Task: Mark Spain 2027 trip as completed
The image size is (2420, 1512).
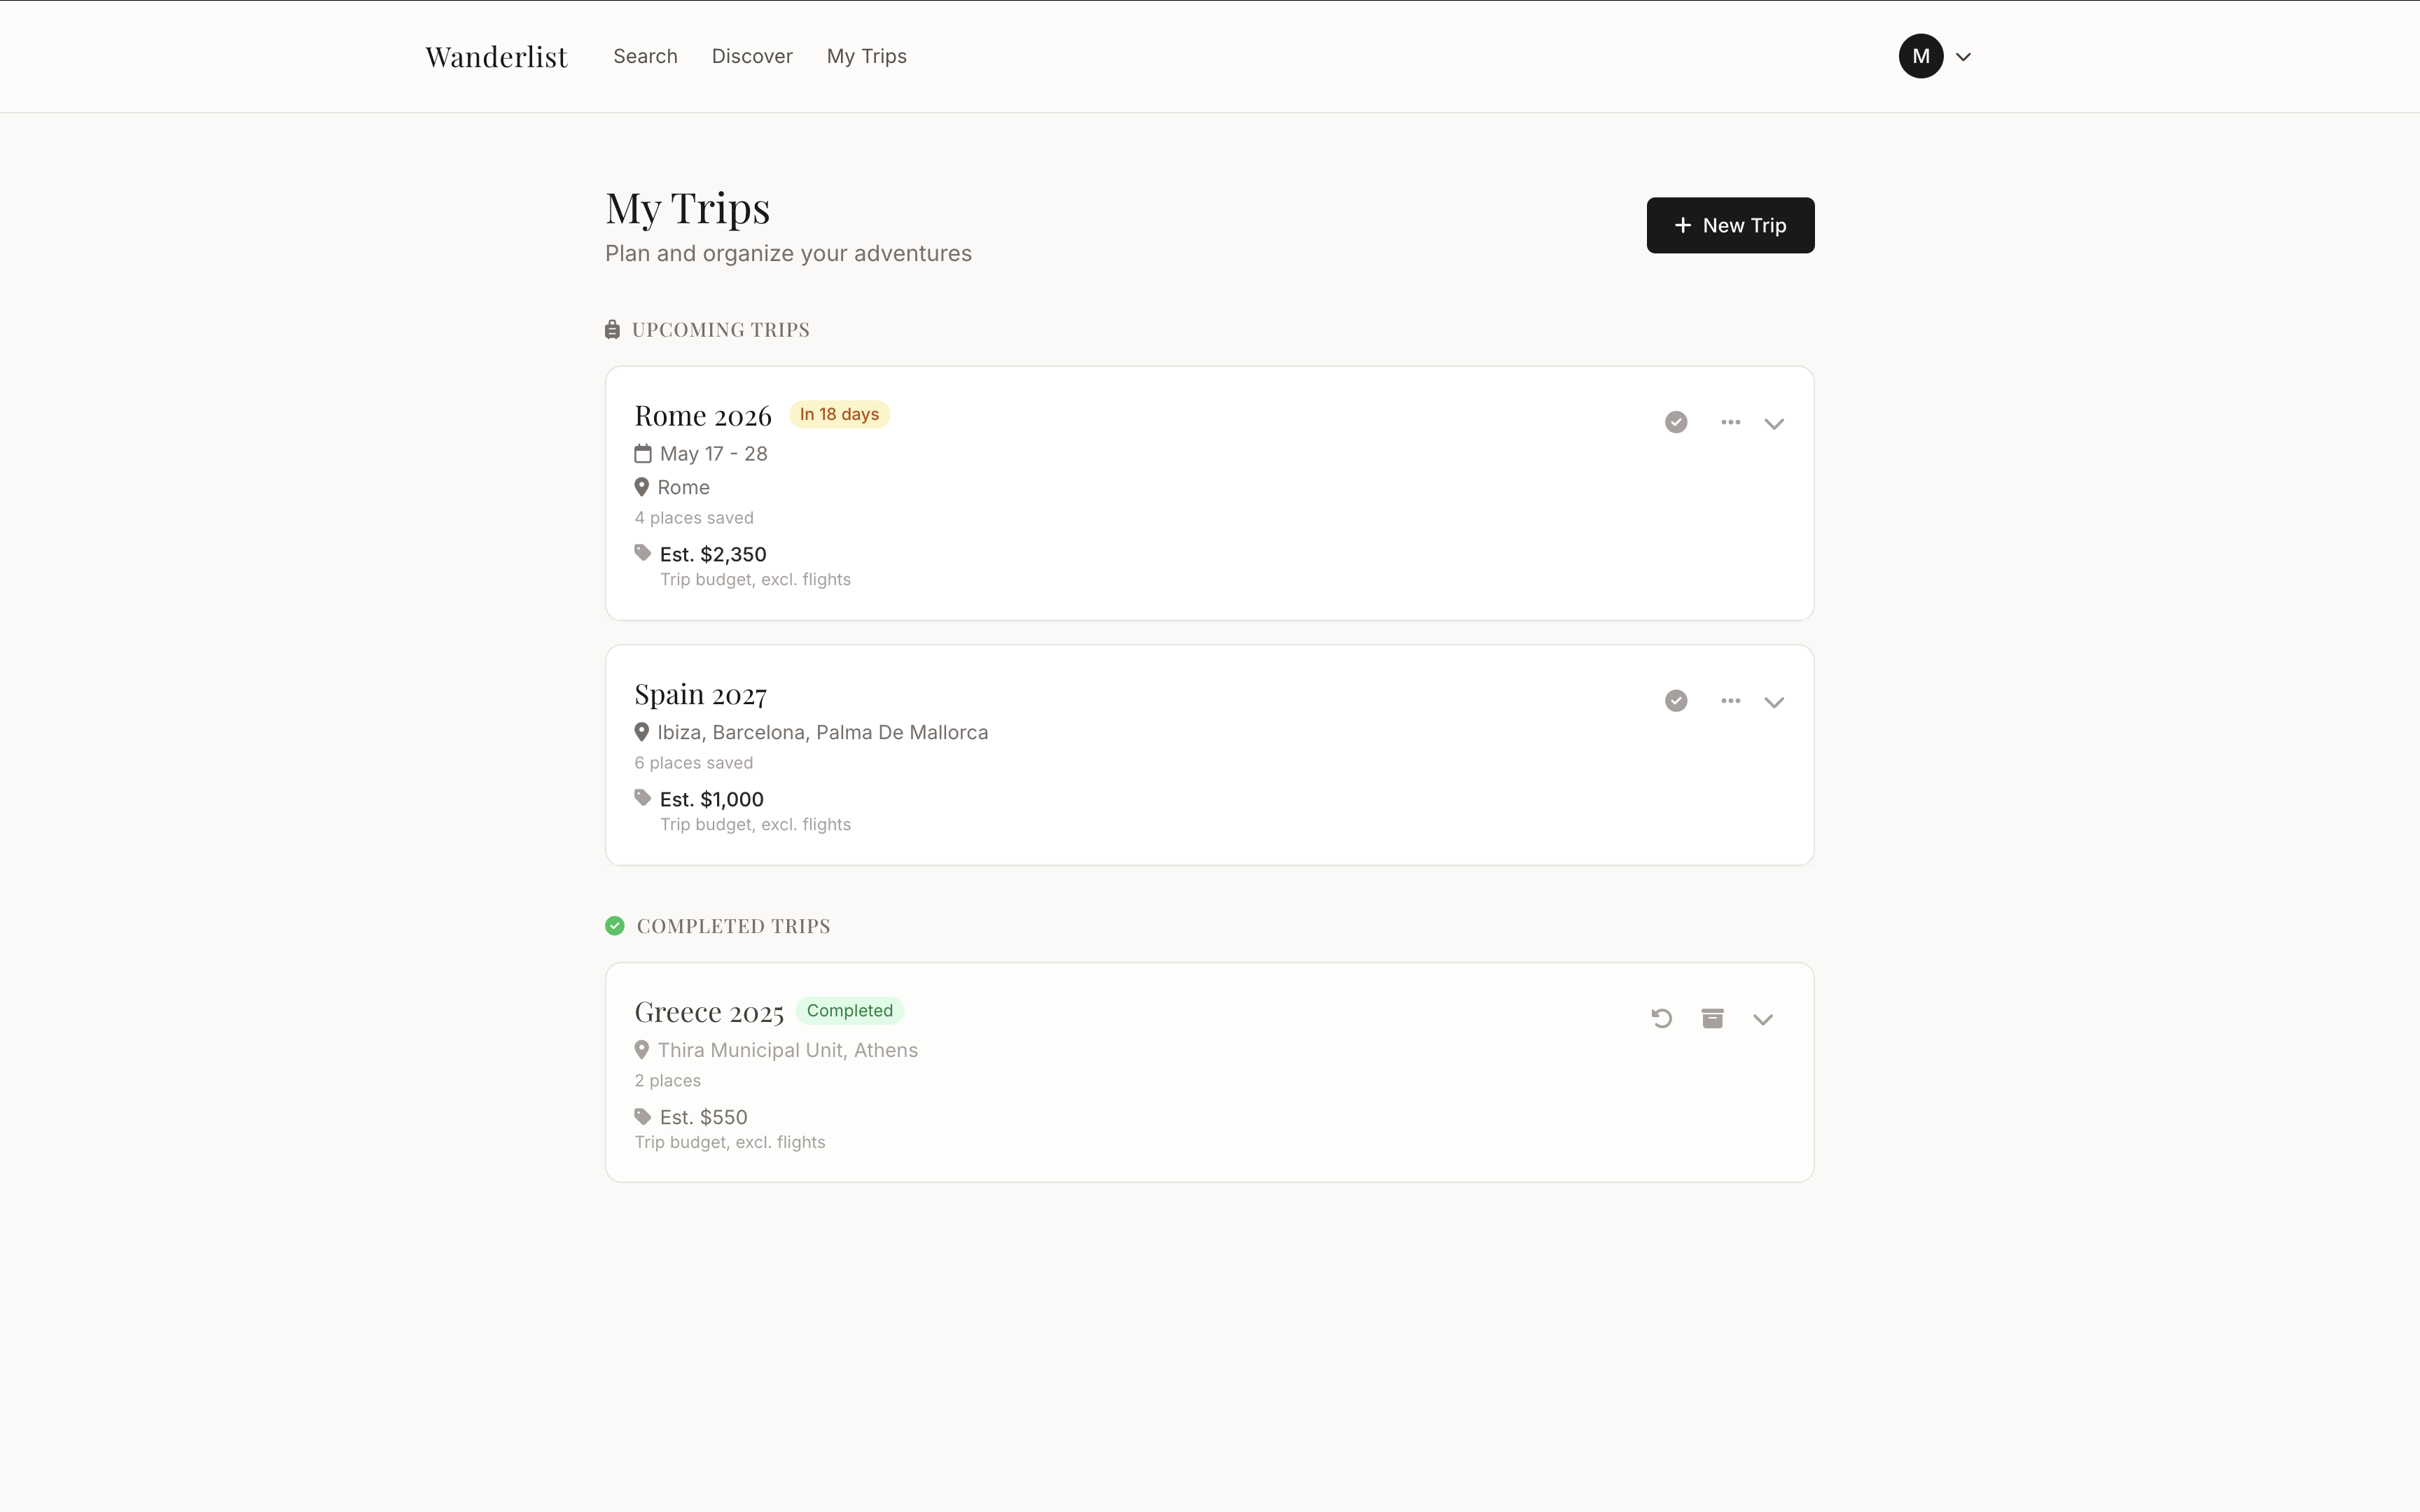Action: coord(1676,700)
